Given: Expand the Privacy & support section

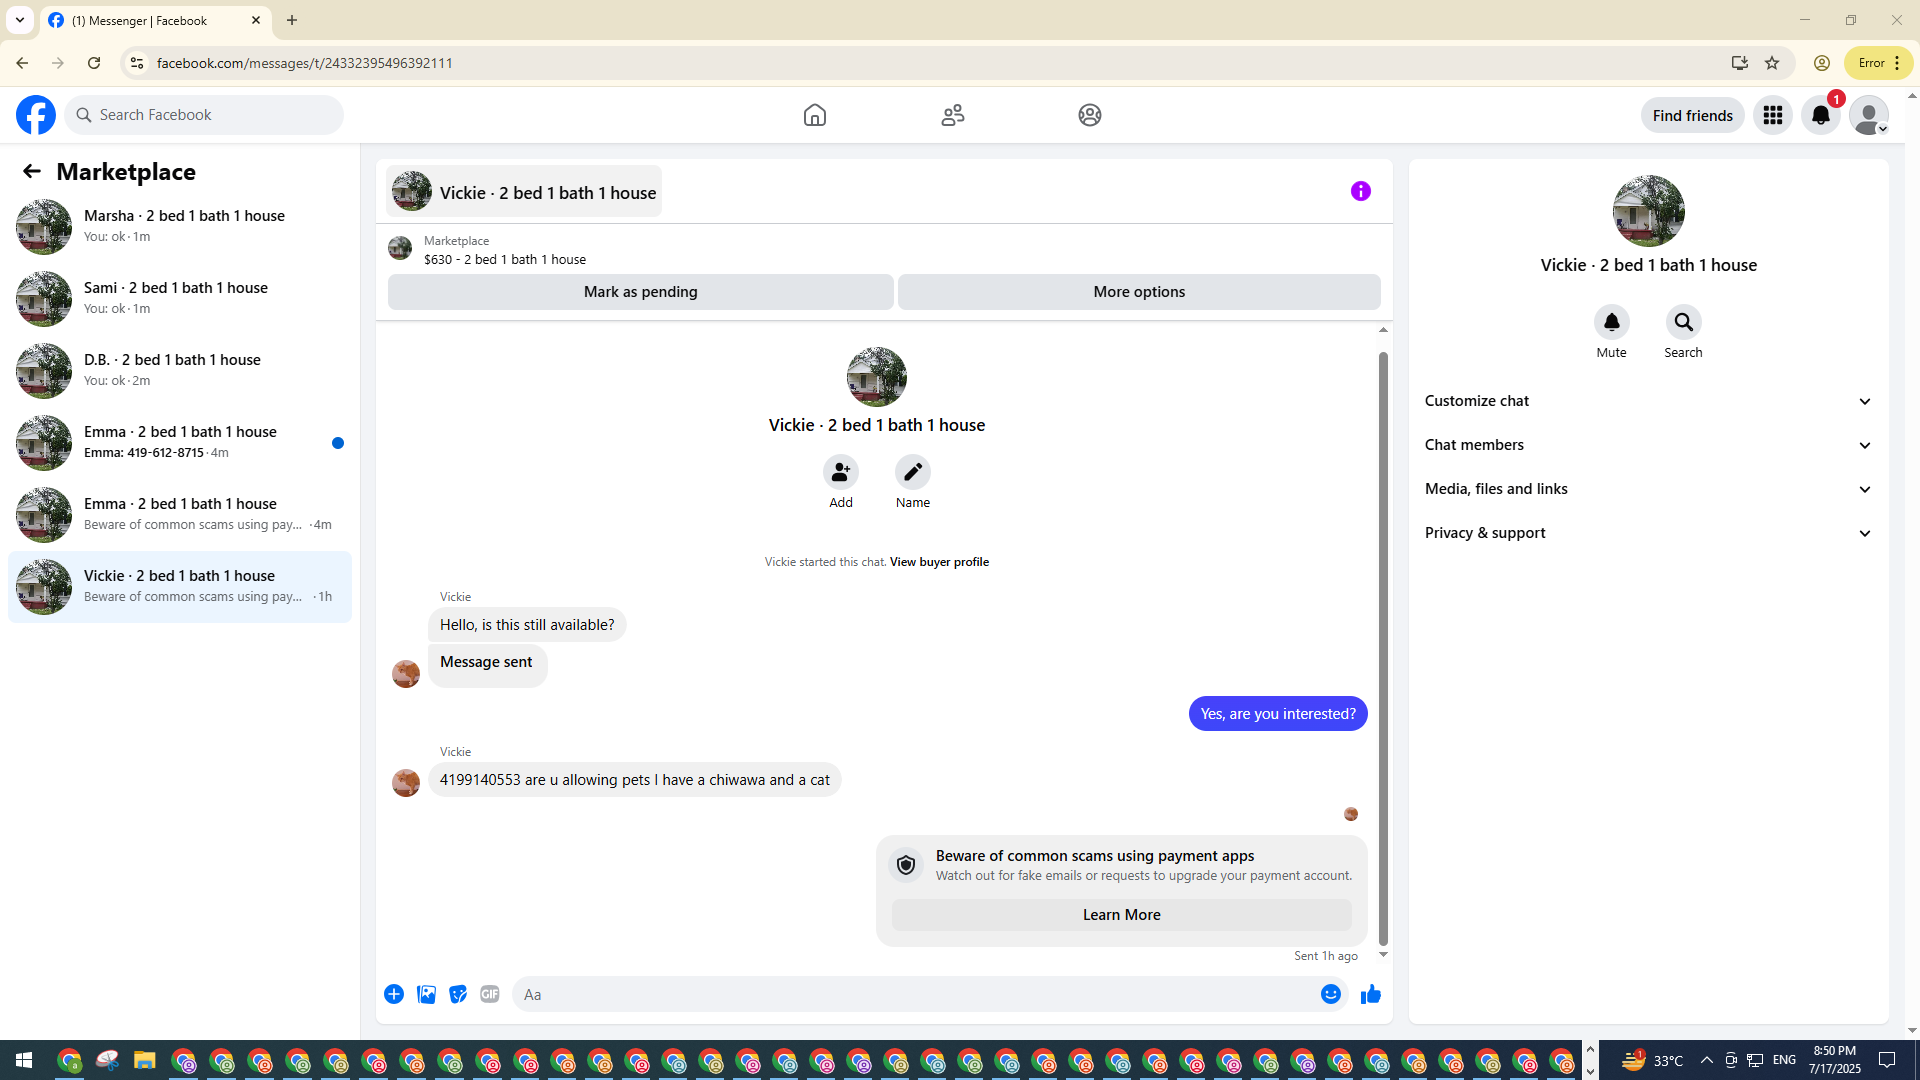Looking at the screenshot, I should [x=1649, y=533].
